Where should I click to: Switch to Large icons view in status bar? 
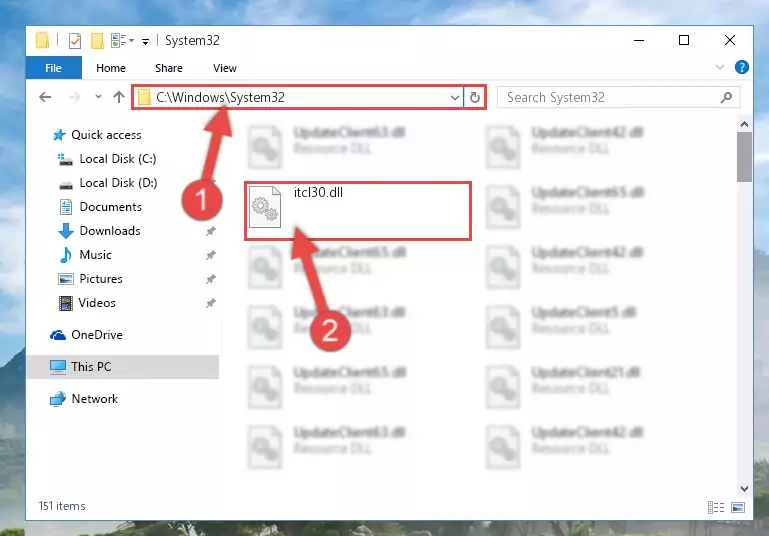pos(738,507)
